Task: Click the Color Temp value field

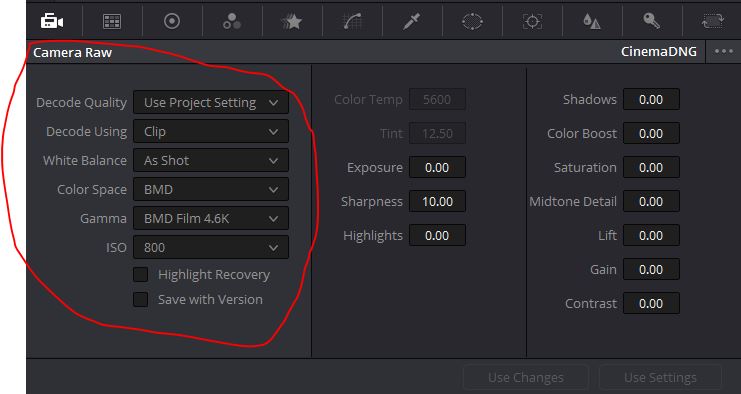Action: pyautogui.click(x=437, y=100)
